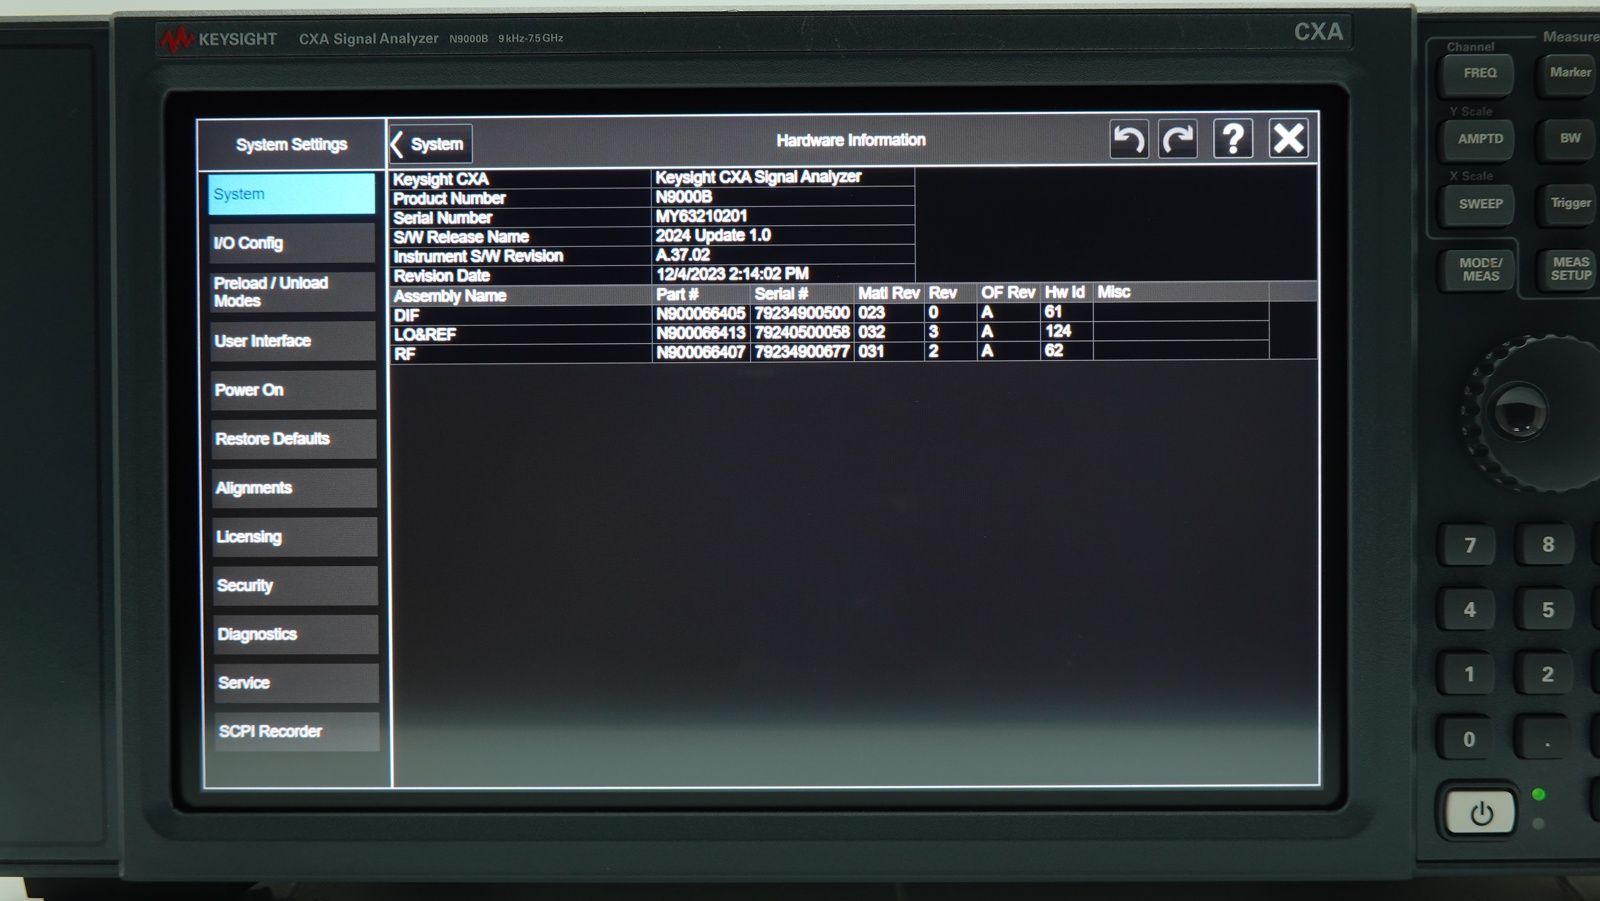Push the SWEEP hardware key
This screenshot has height=901, width=1600.
(x=1480, y=204)
